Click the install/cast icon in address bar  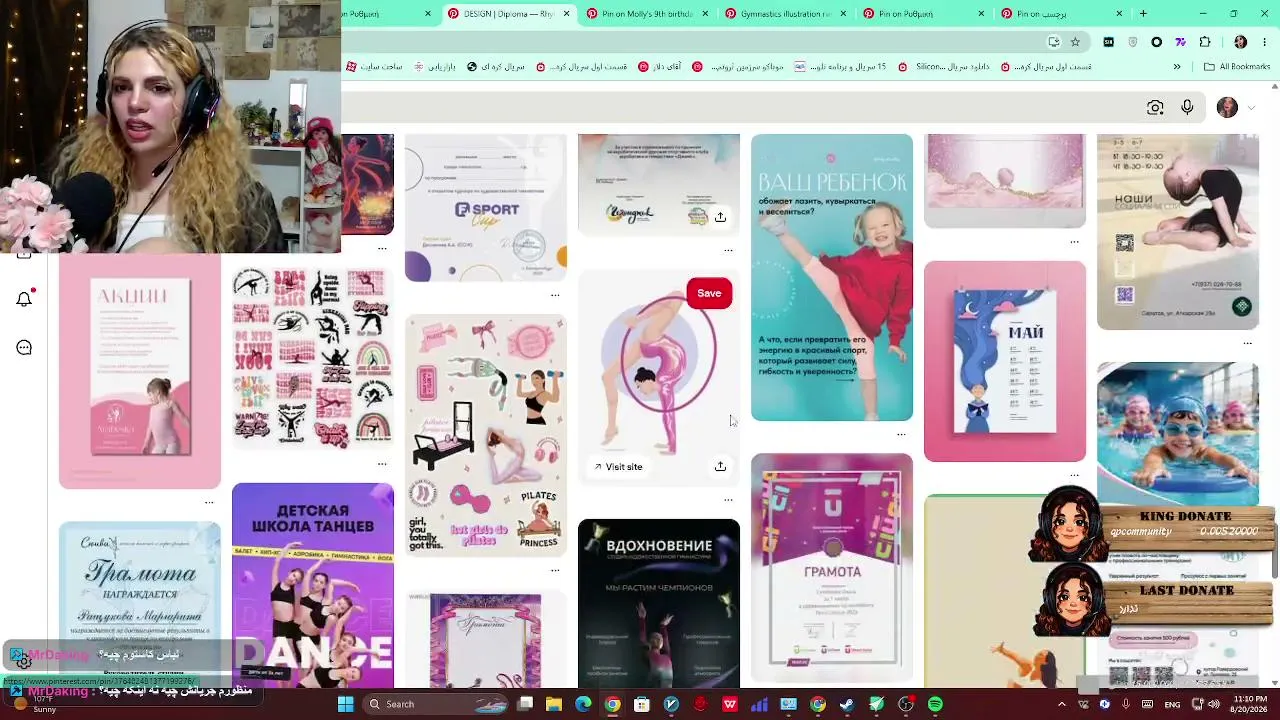pos(1053,42)
